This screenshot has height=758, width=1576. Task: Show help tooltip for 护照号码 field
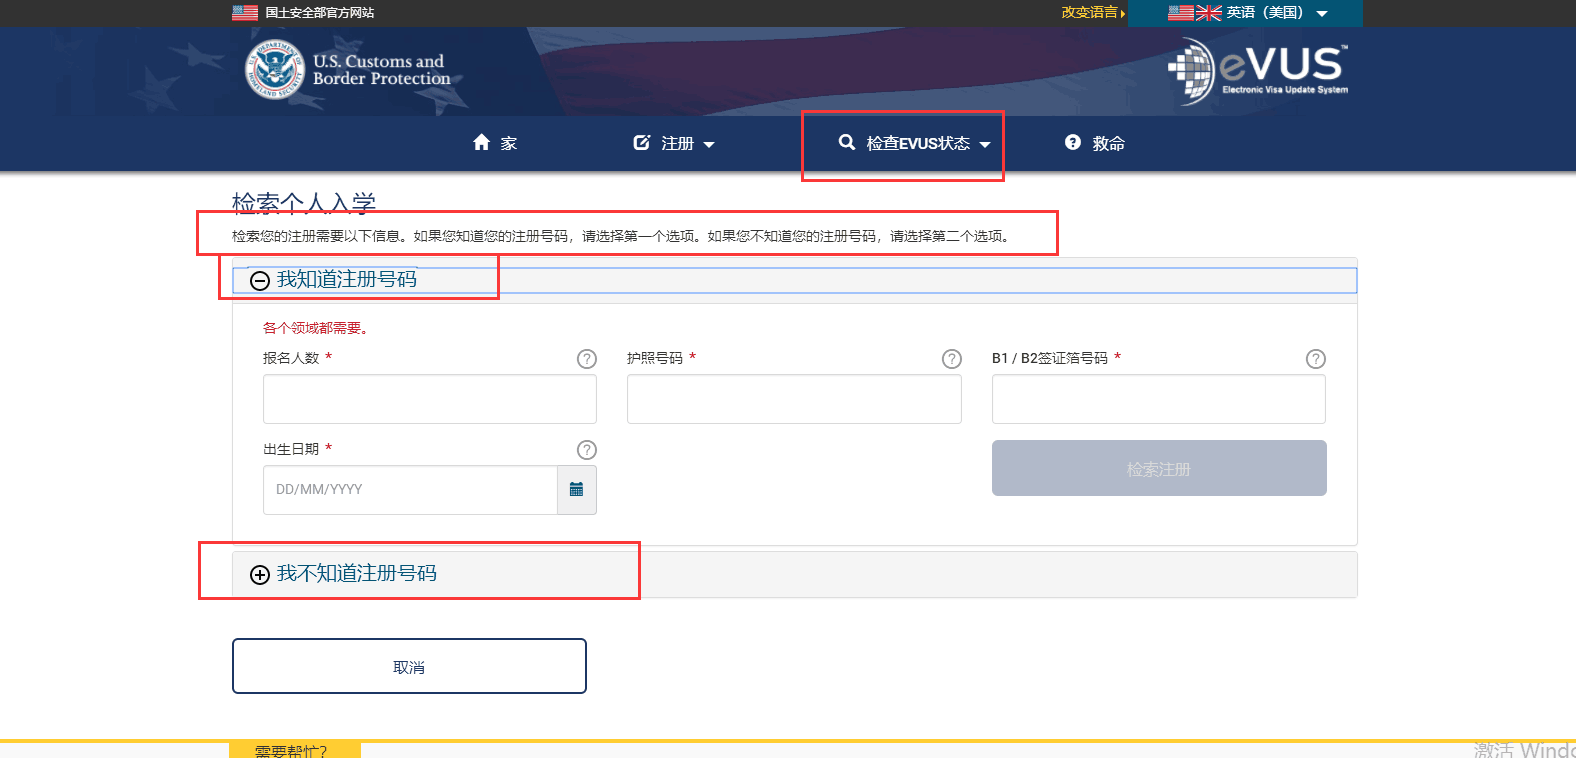point(952,359)
